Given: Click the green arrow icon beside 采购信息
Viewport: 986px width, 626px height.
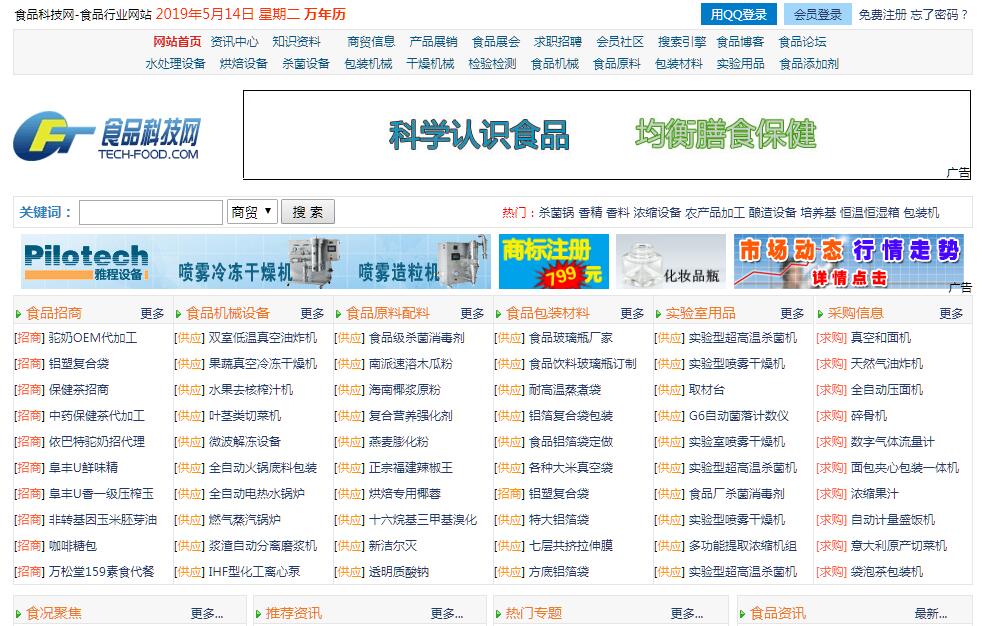Looking at the screenshot, I should (821, 313).
